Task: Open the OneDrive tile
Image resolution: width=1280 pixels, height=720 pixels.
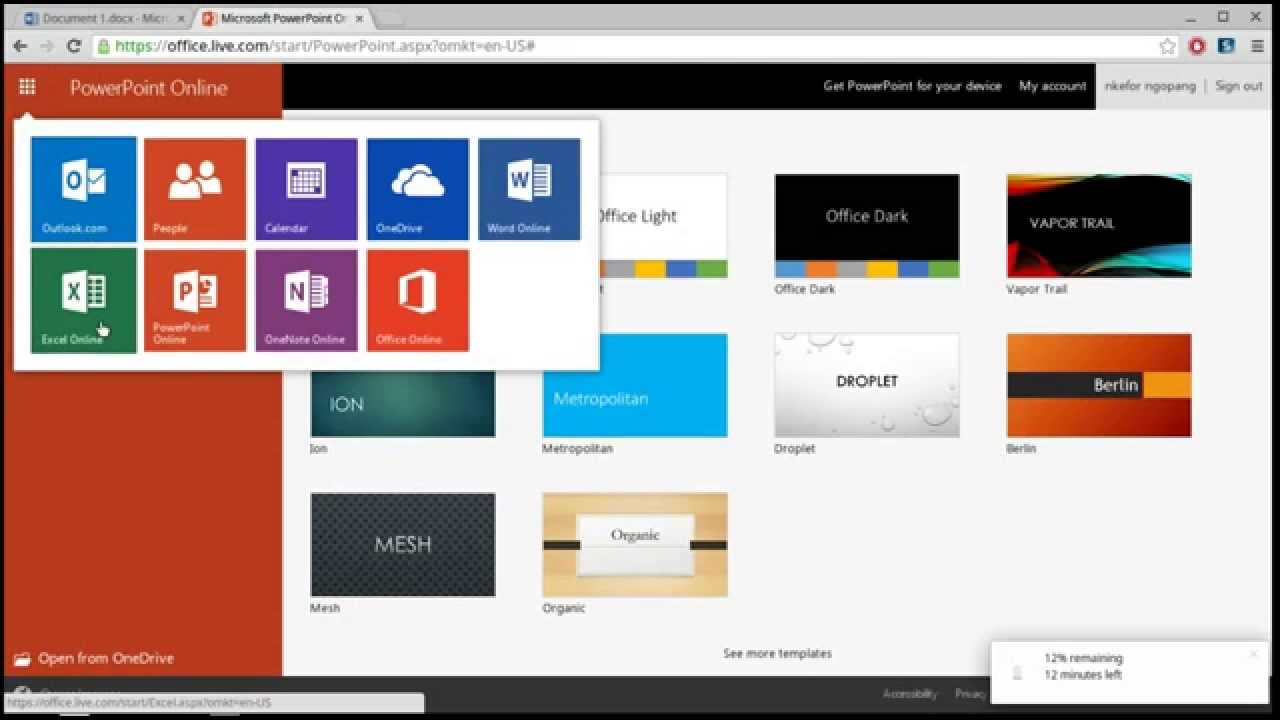Action: coord(418,189)
